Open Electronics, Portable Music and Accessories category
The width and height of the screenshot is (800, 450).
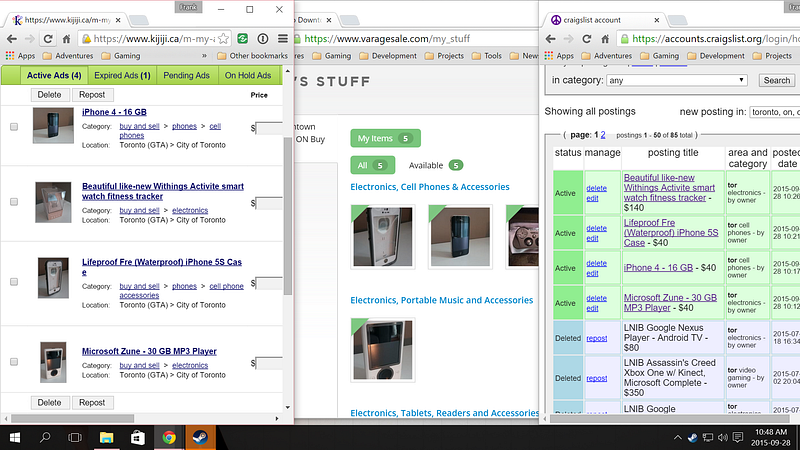[441, 300]
